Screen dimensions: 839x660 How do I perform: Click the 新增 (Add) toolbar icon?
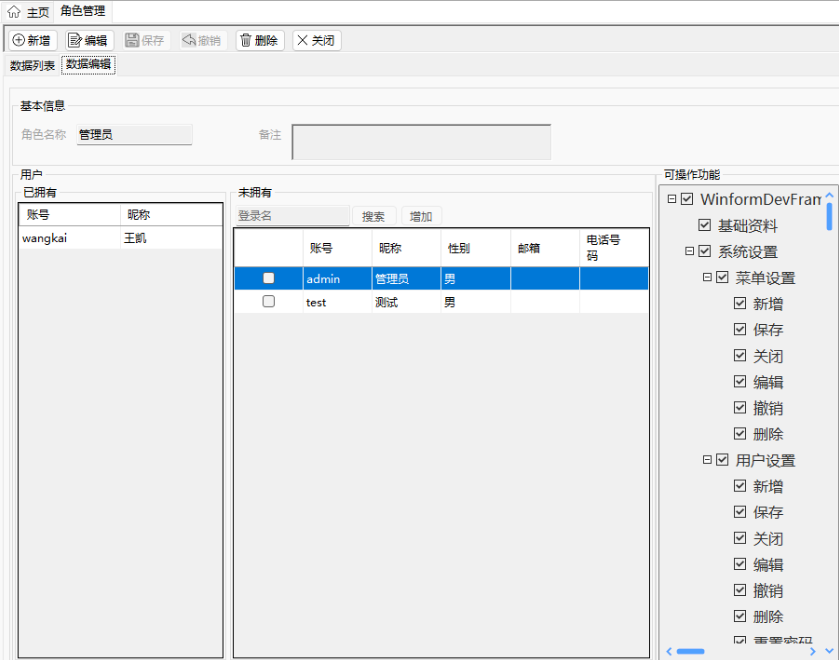point(19,41)
